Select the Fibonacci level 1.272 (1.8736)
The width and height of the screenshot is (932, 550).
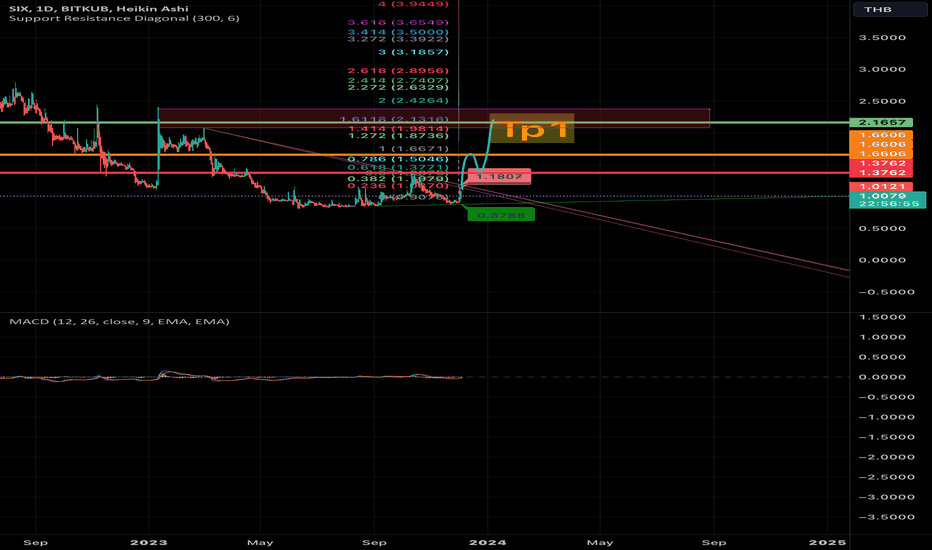pyautogui.click(x=398, y=136)
